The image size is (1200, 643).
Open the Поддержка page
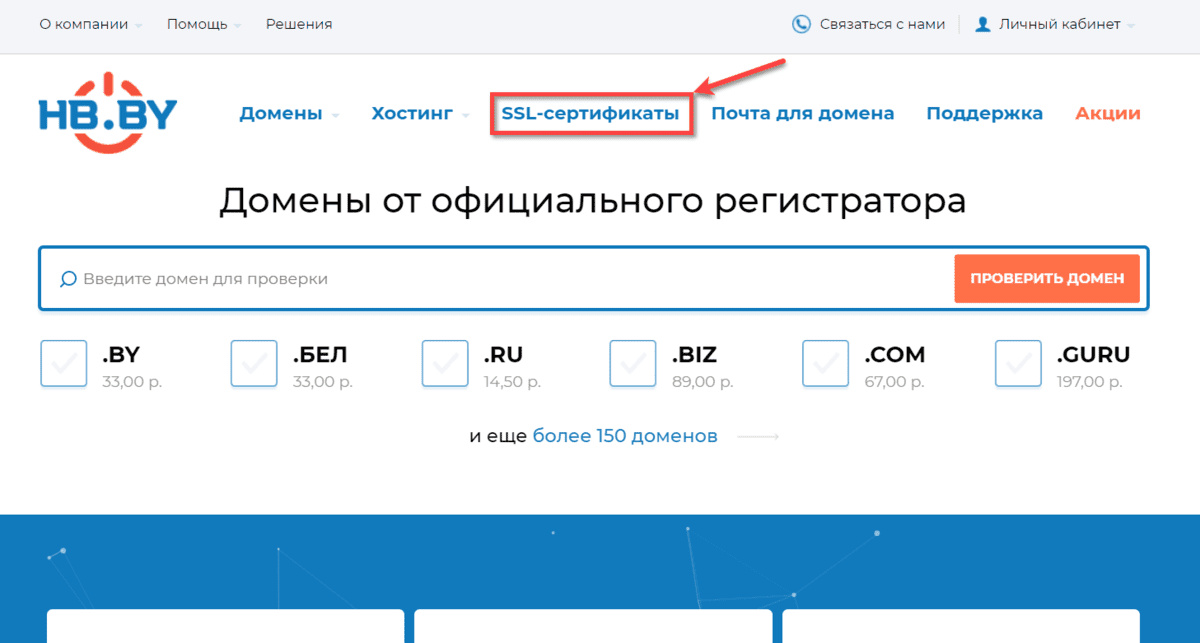click(984, 113)
